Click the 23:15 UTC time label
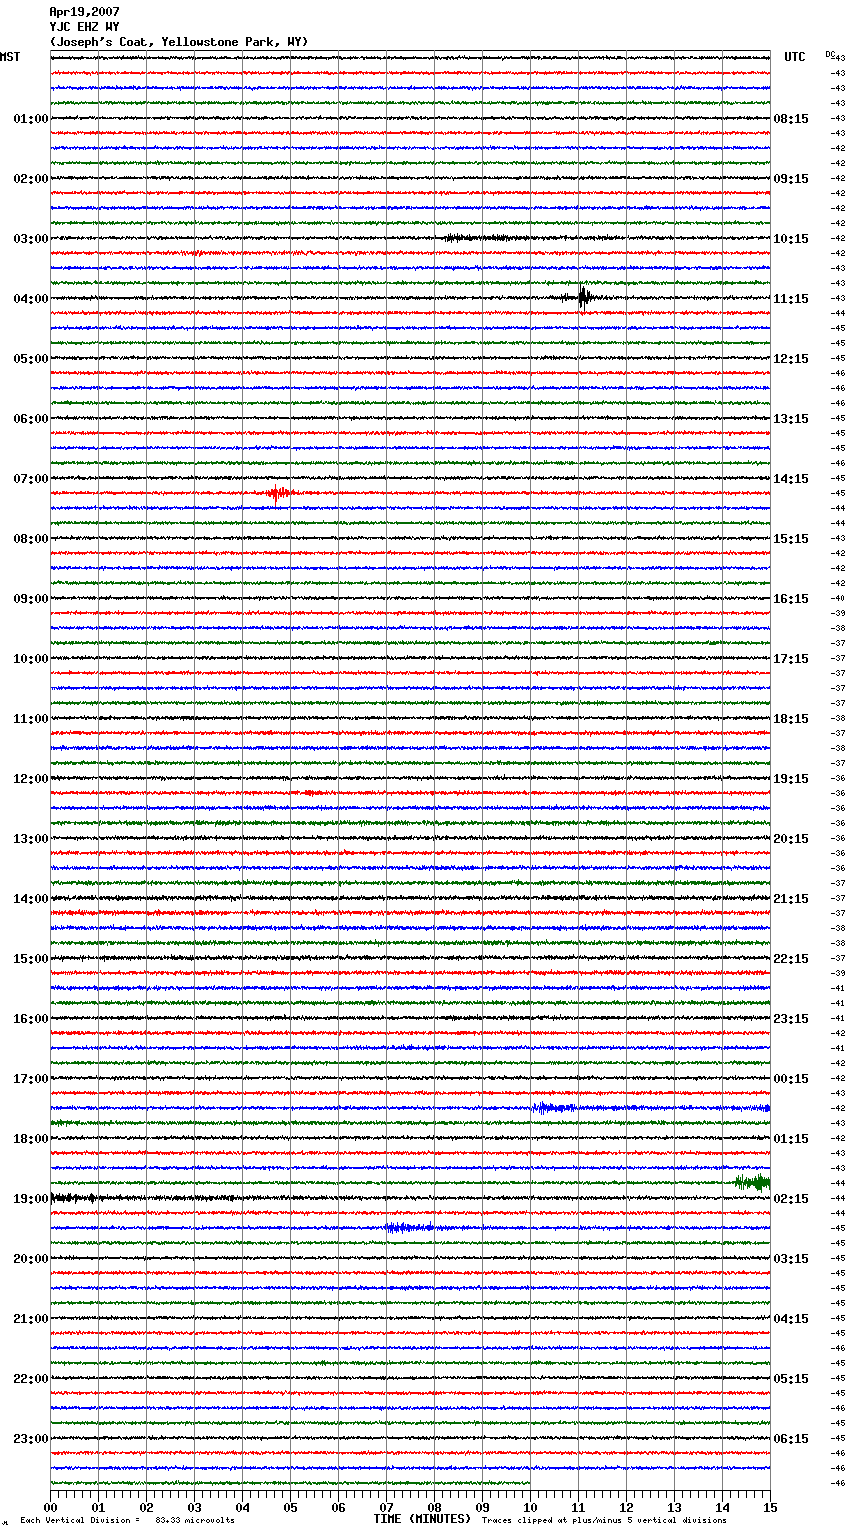The width and height of the screenshot is (850, 1534). click(x=791, y=1019)
